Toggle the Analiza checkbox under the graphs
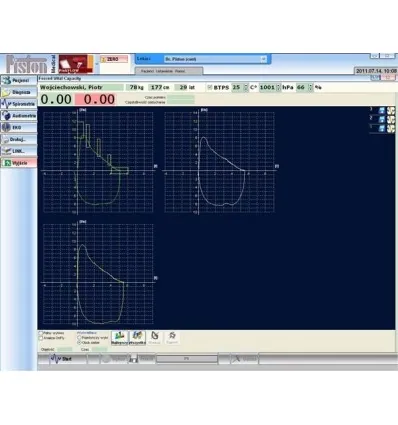Image resolution: width=398 pixels, height=425 pixels. tap(41, 338)
